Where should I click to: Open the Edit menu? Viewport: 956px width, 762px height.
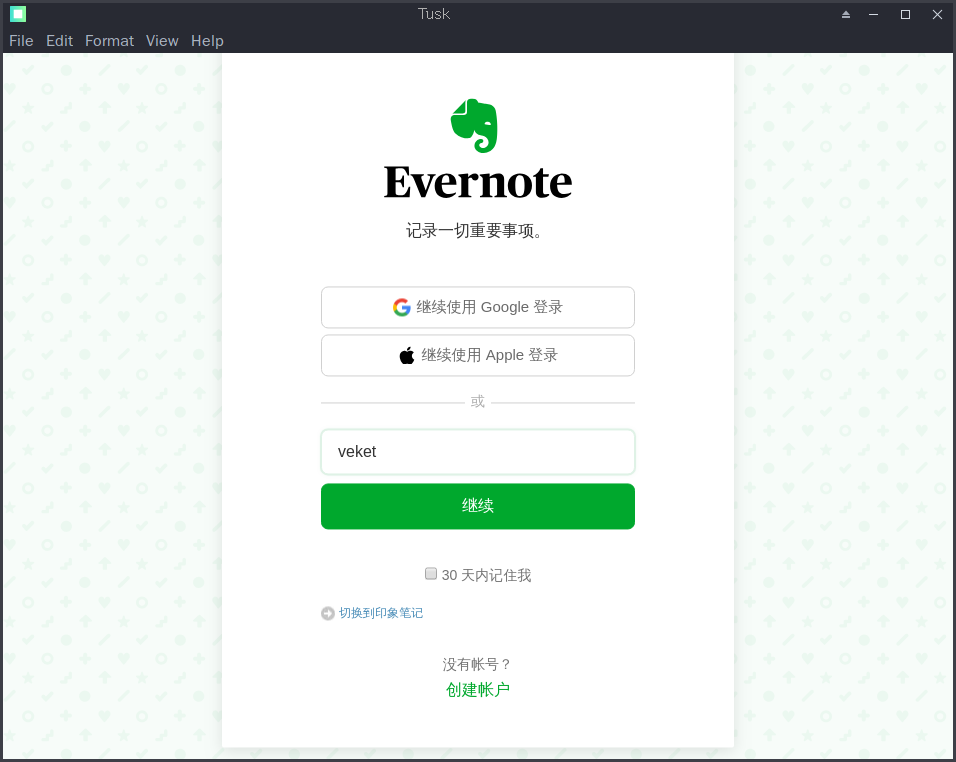59,41
